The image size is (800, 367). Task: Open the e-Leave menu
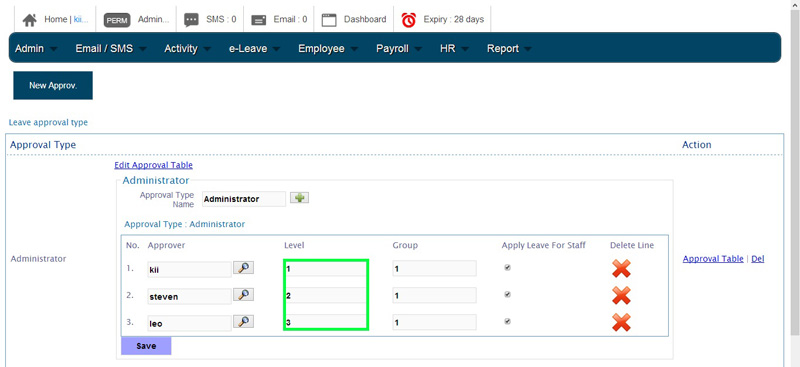coord(248,48)
